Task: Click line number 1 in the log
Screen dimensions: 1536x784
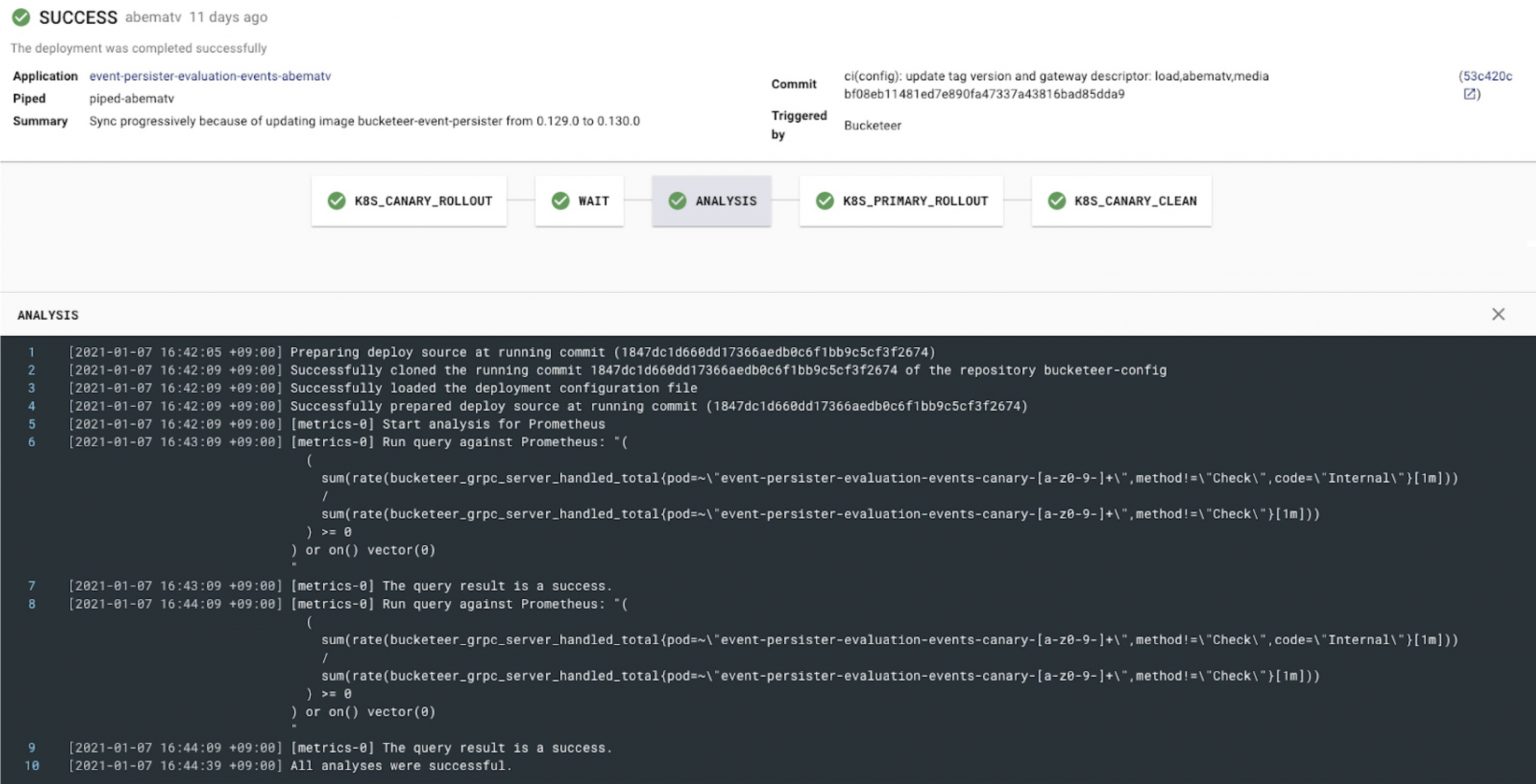Action: click(x=31, y=352)
